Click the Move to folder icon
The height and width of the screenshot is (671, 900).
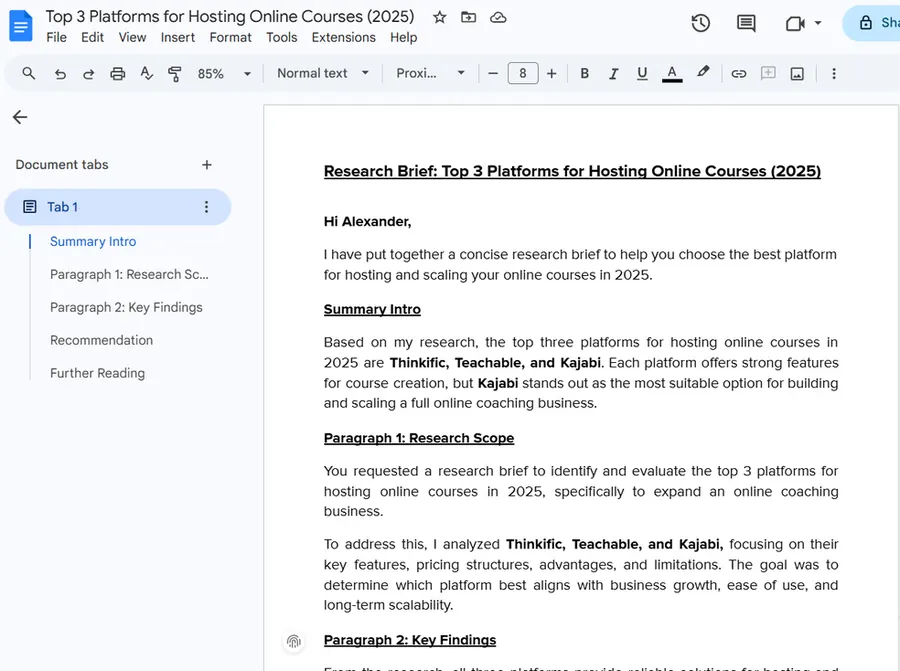(x=468, y=17)
